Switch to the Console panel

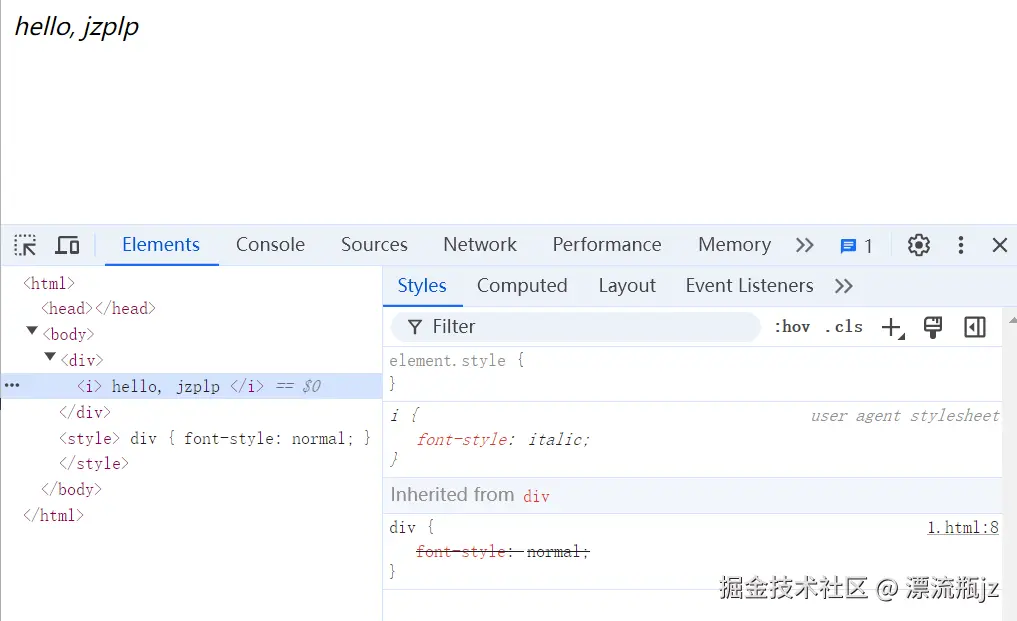point(270,244)
